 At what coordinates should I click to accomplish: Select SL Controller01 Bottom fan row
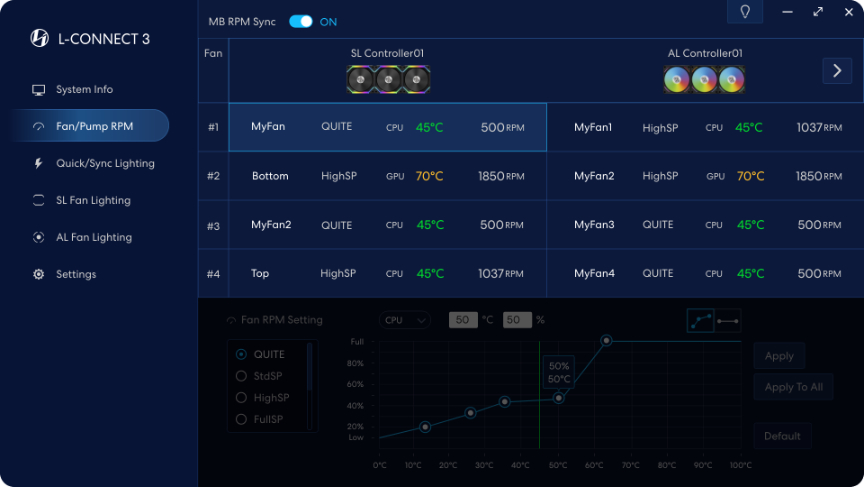[387, 176]
